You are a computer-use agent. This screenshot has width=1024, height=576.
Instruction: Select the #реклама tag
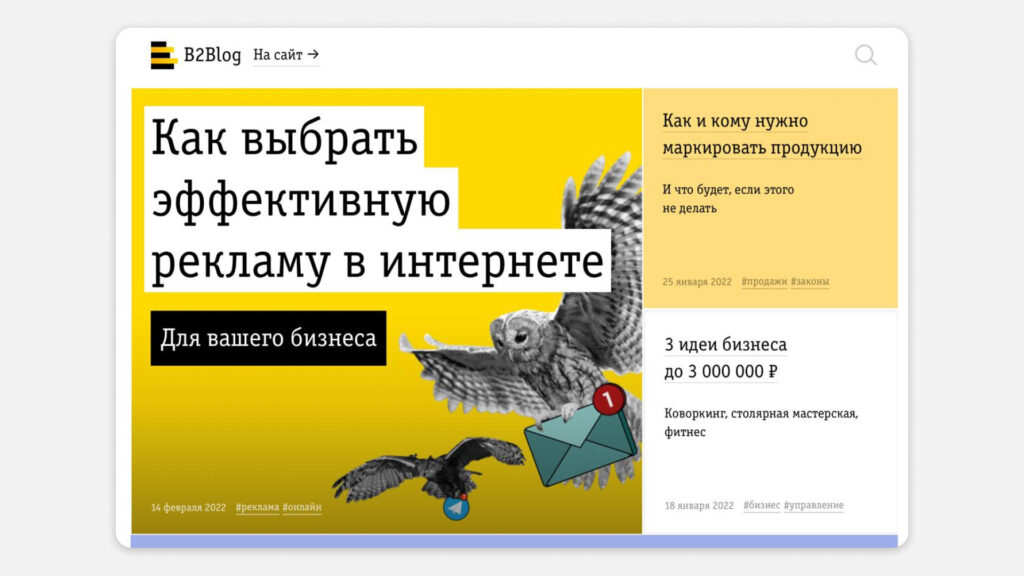pos(257,507)
